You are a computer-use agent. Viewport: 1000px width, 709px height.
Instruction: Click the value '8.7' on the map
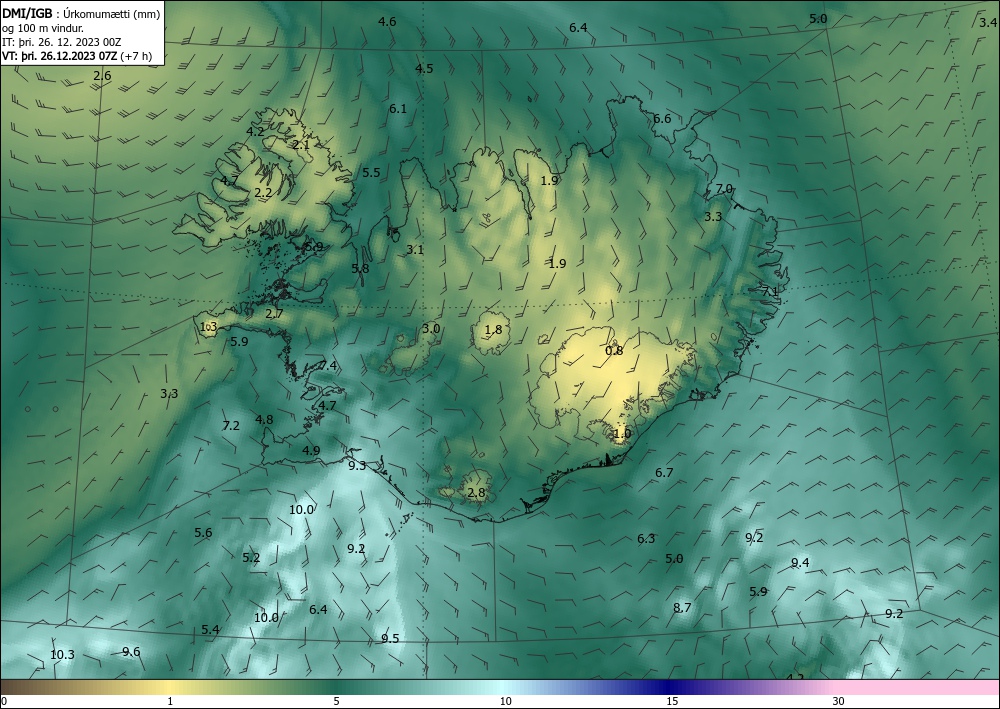(682, 608)
